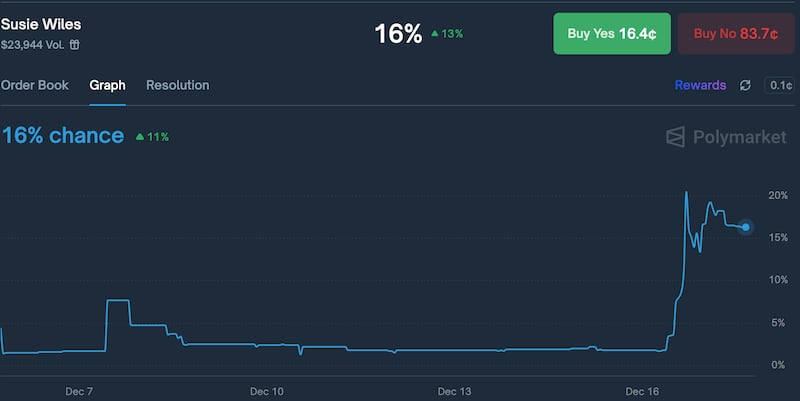800x401 pixels.
Task: Switch to the Graph tab
Action: (107, 85)
